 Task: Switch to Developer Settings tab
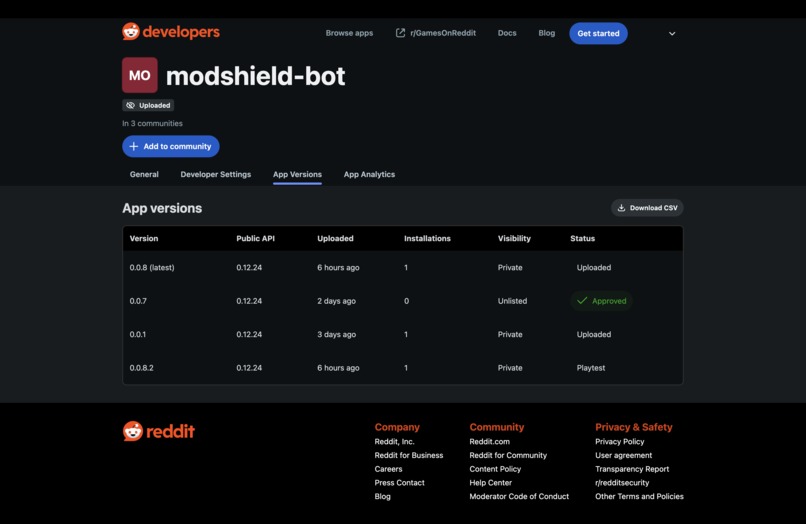pos(215,174)
